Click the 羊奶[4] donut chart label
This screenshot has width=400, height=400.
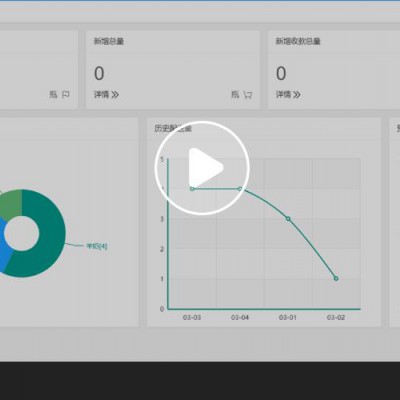pos(97,246)
